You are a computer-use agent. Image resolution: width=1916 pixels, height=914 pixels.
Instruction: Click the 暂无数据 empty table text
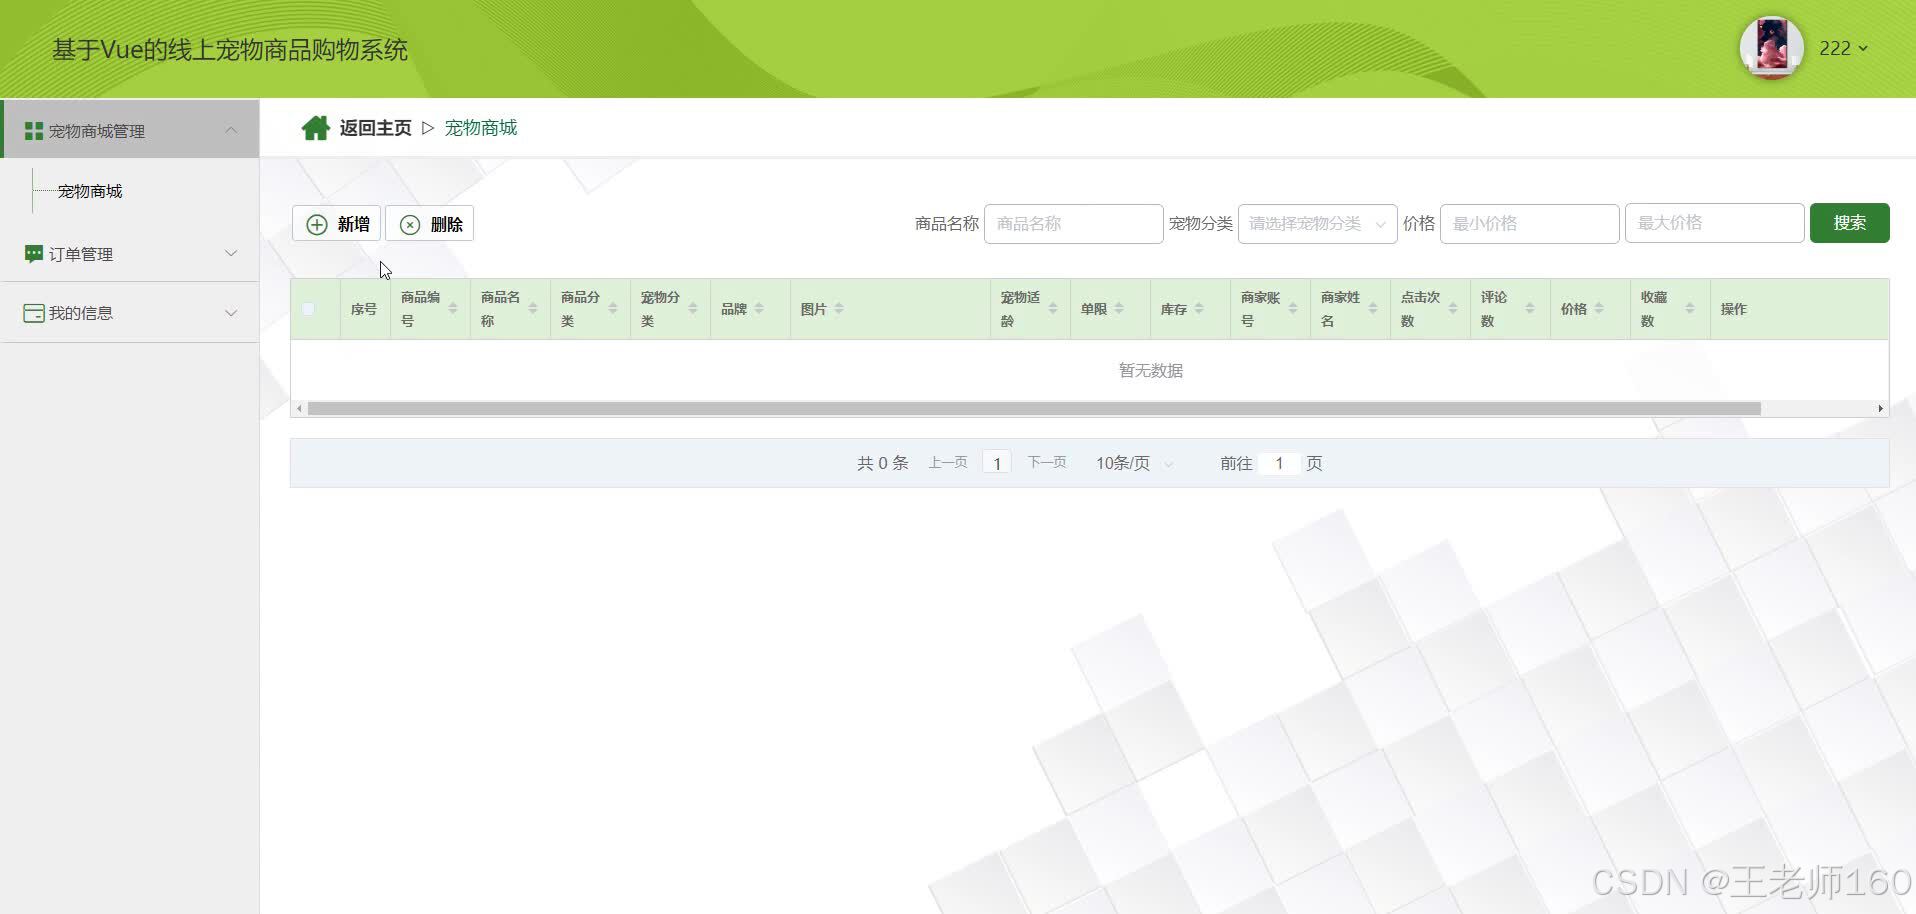click(1150, 371)
